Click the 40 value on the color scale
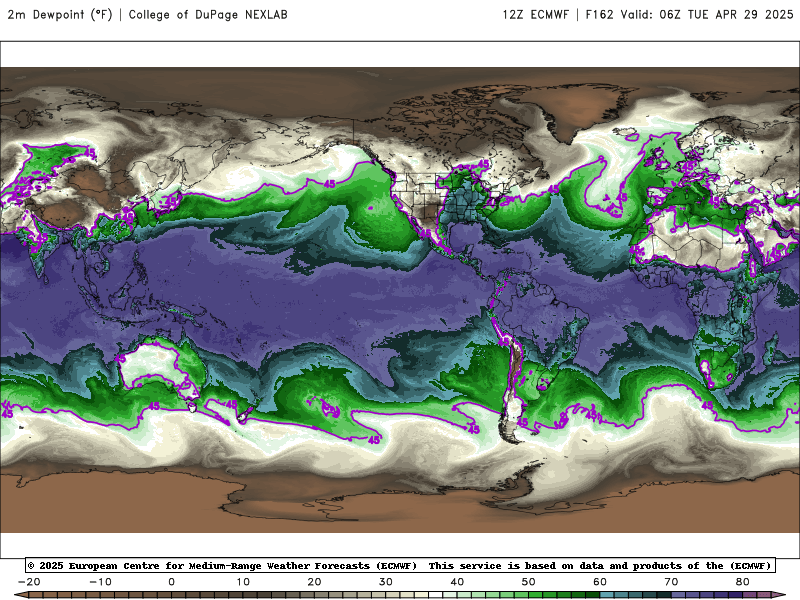Image resolution: width=800 pixels, height=600 pixels. 457,582
